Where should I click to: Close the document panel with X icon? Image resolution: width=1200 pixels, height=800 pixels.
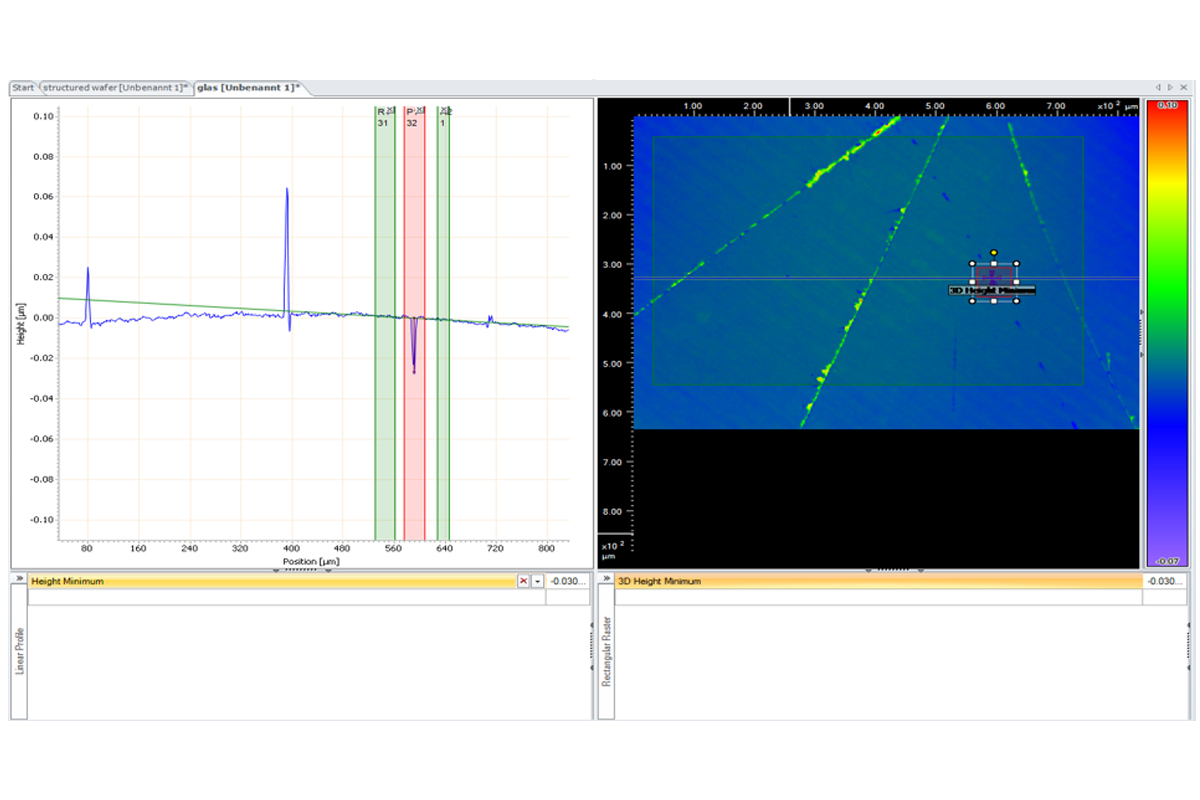pos(1183,88)
